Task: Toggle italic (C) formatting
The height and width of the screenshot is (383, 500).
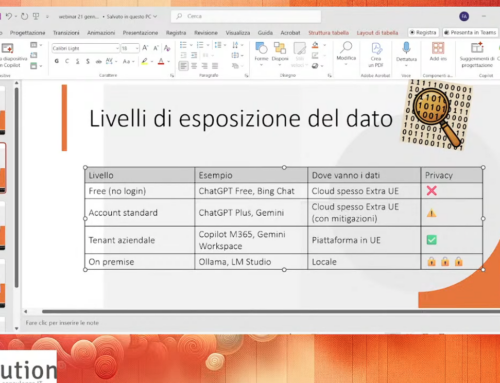Action: (67, 61)
